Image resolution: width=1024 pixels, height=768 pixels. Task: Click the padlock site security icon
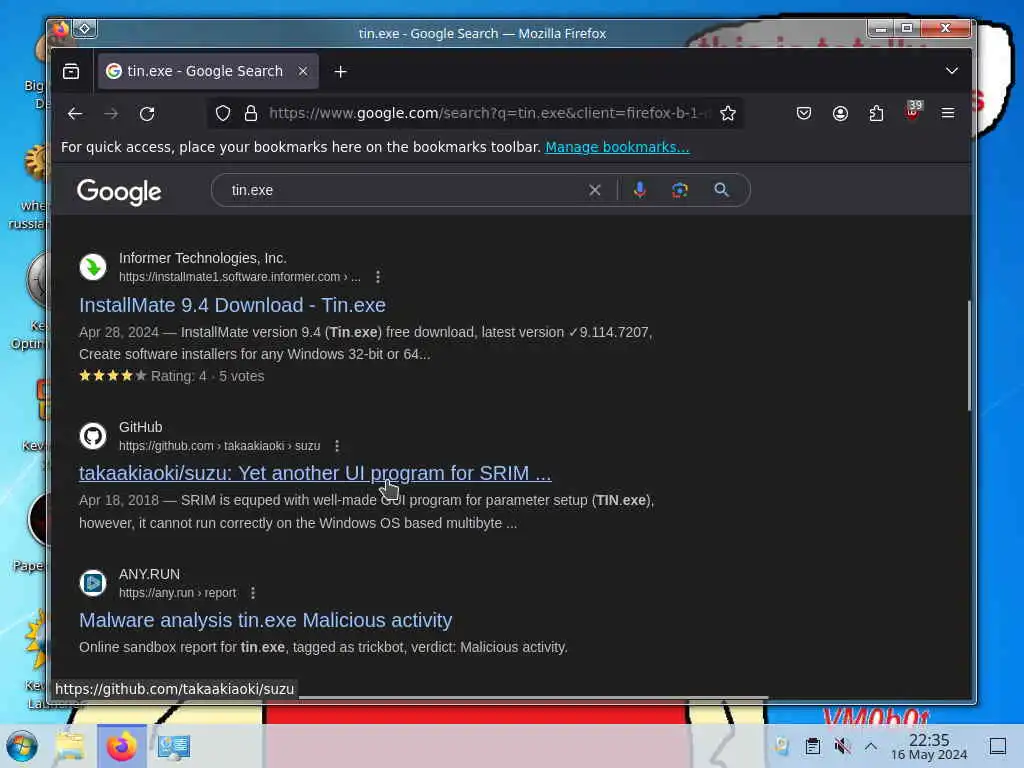pyautogui.click(x=251, y=114)
